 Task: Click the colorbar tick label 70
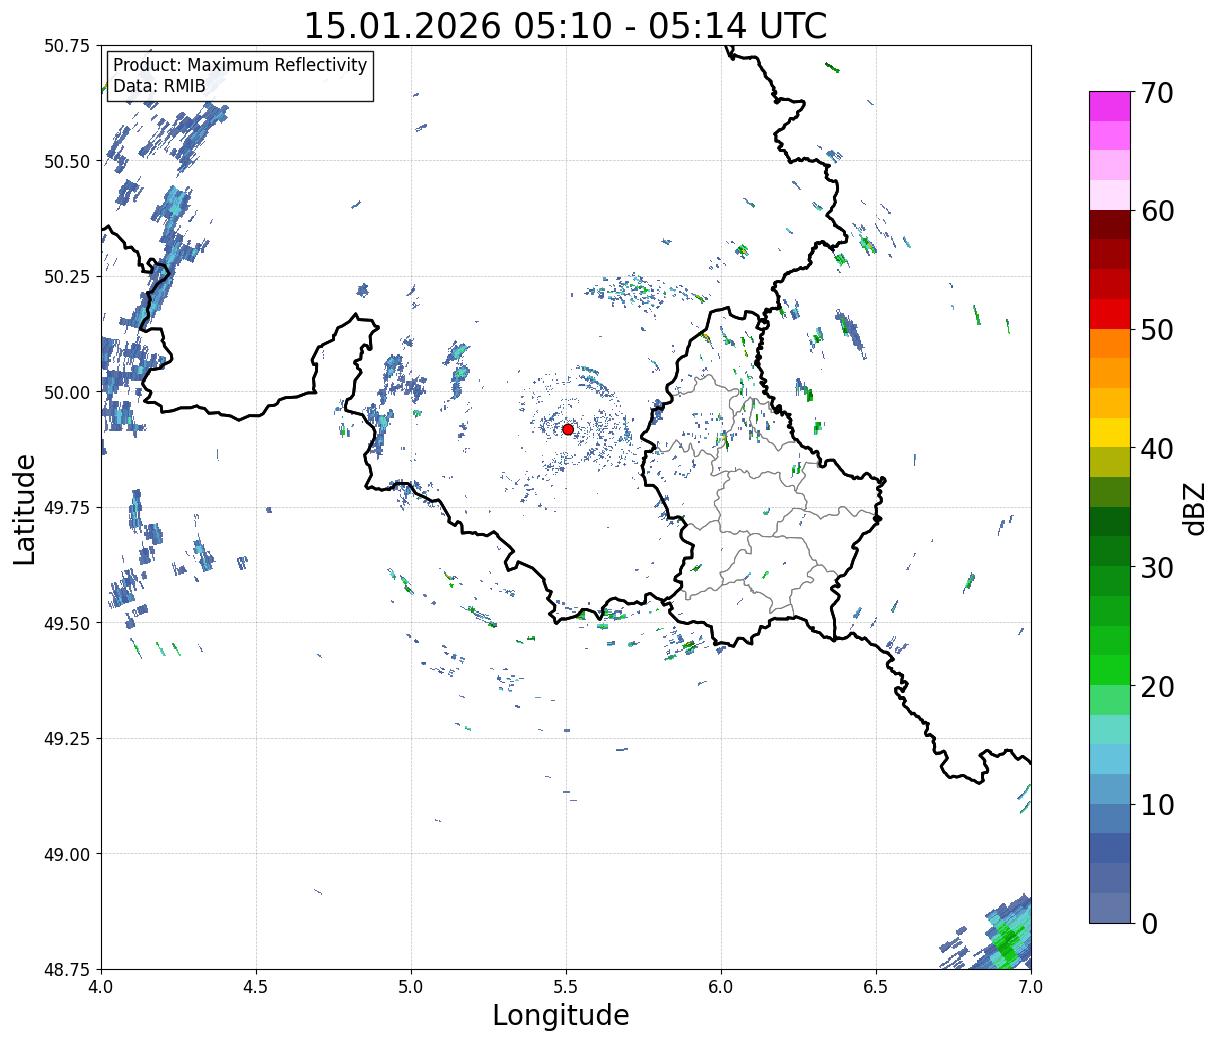1156,92
